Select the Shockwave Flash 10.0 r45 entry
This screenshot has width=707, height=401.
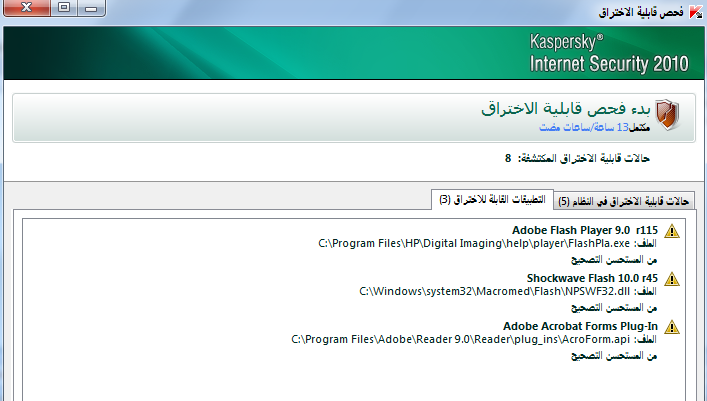(592, 278)
